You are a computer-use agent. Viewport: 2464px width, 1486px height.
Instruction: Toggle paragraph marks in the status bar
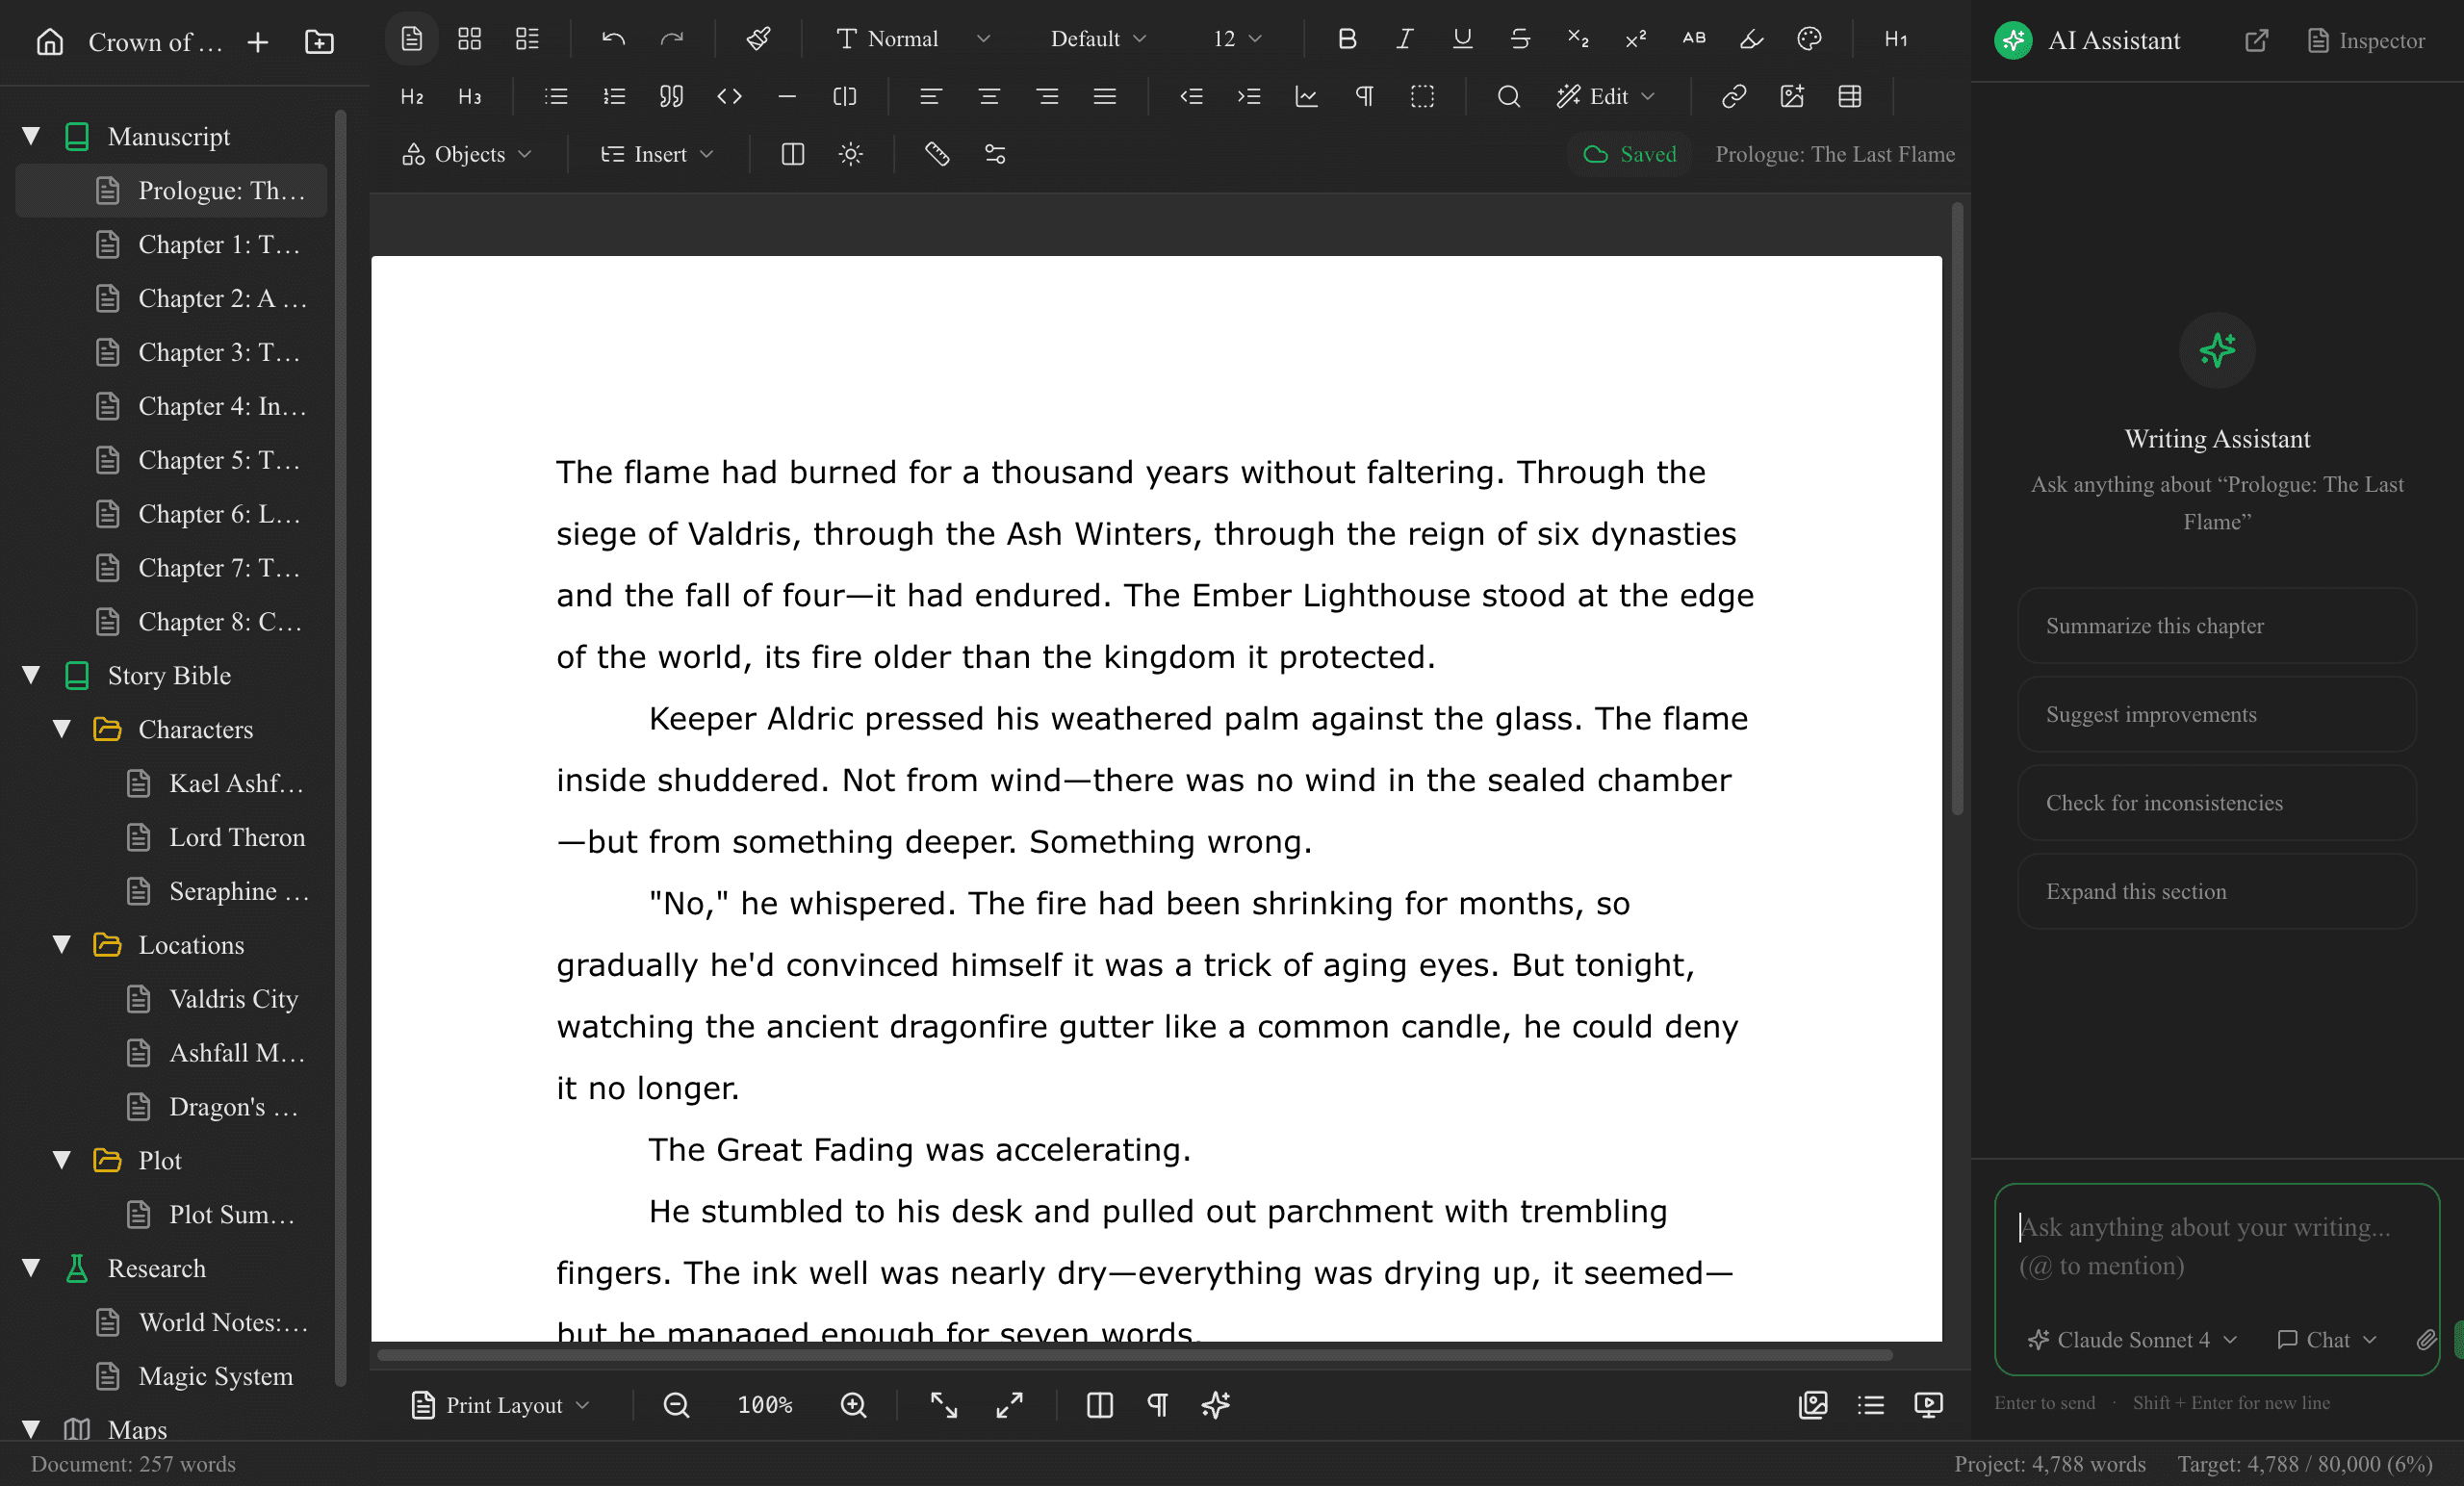[1157, 1405]
